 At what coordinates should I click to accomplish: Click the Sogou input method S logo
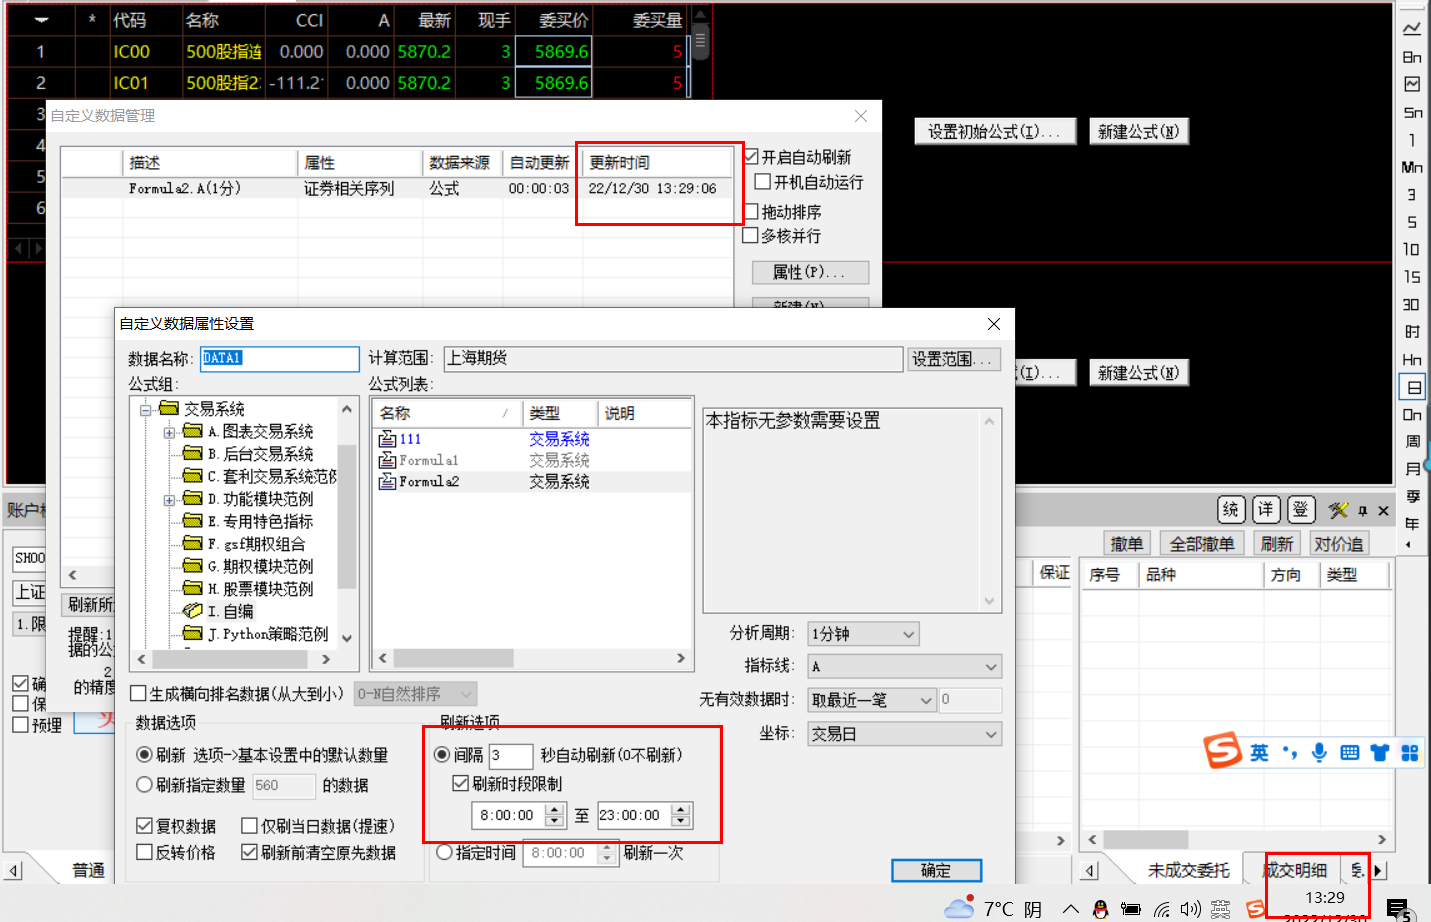tap(1222, 750)
